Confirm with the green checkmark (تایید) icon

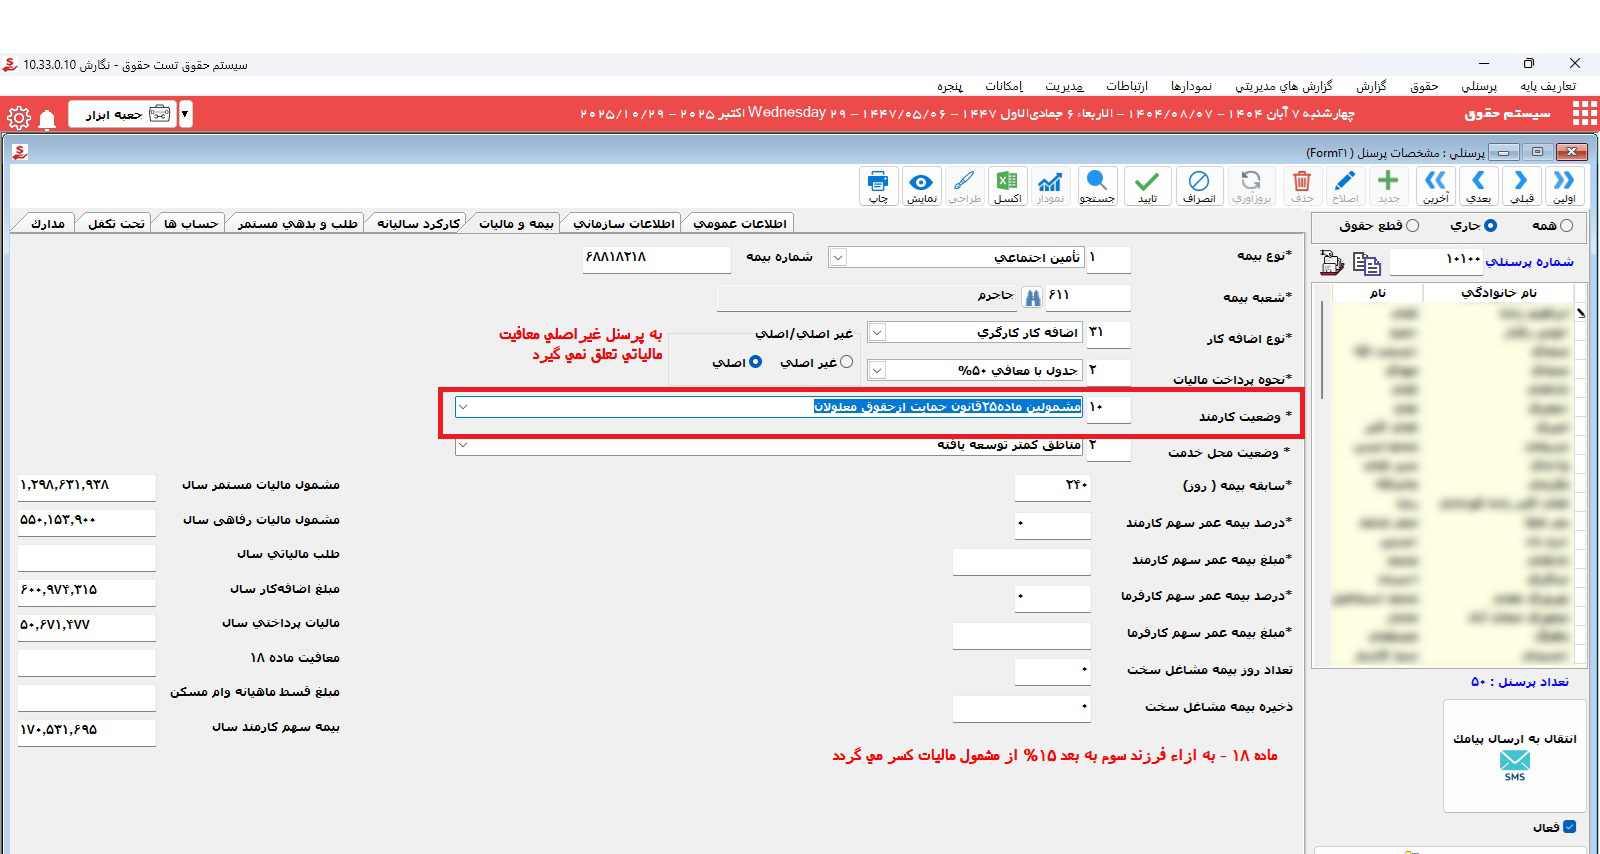(1147, 186)
